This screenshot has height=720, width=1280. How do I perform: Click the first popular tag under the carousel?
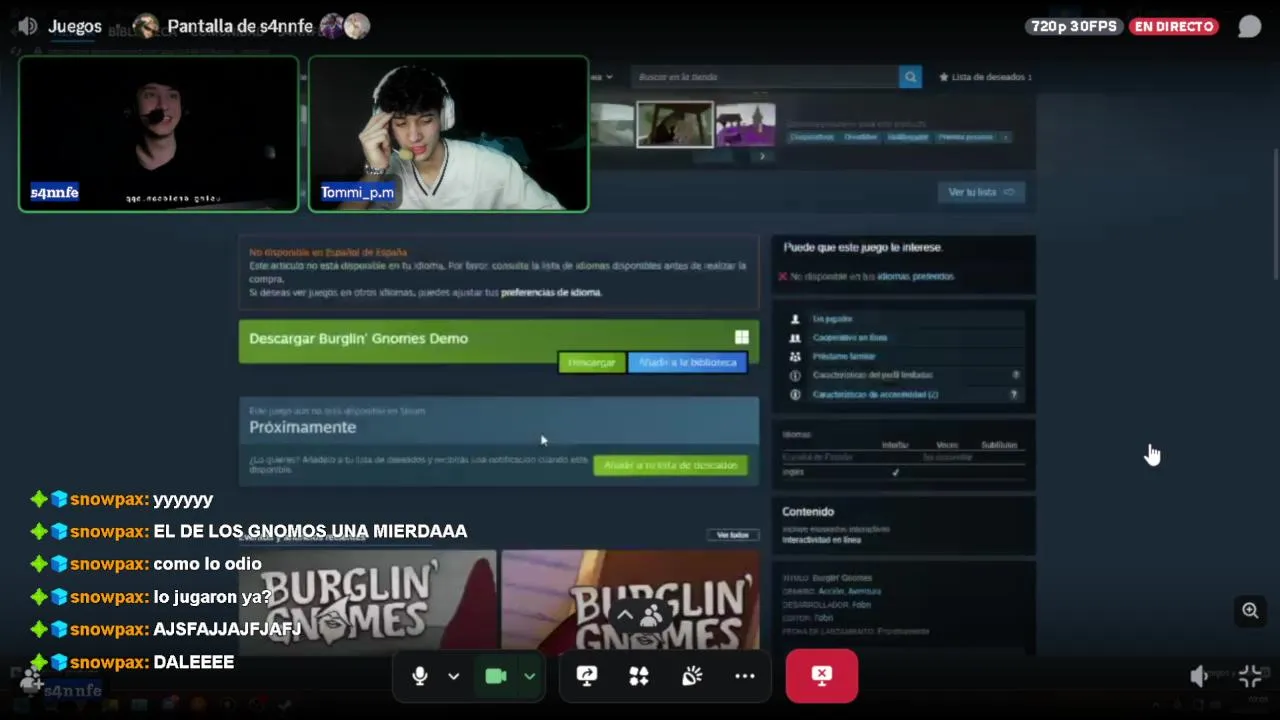point(811,137)
